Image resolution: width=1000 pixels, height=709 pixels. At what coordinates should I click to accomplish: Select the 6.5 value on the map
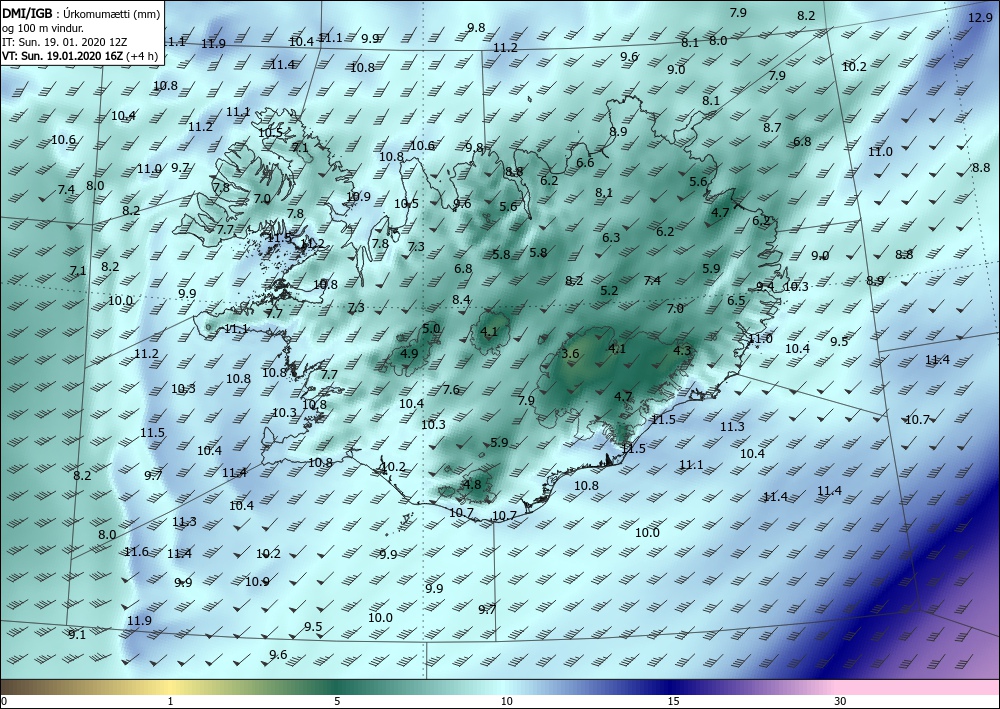[736, 300]
